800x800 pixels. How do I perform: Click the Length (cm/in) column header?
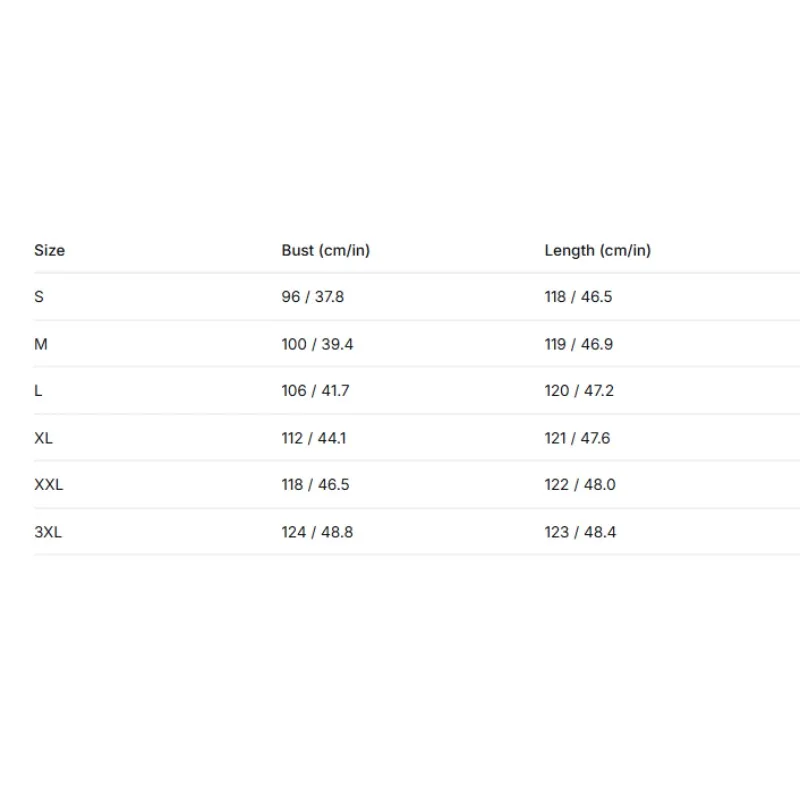point(597,250)
